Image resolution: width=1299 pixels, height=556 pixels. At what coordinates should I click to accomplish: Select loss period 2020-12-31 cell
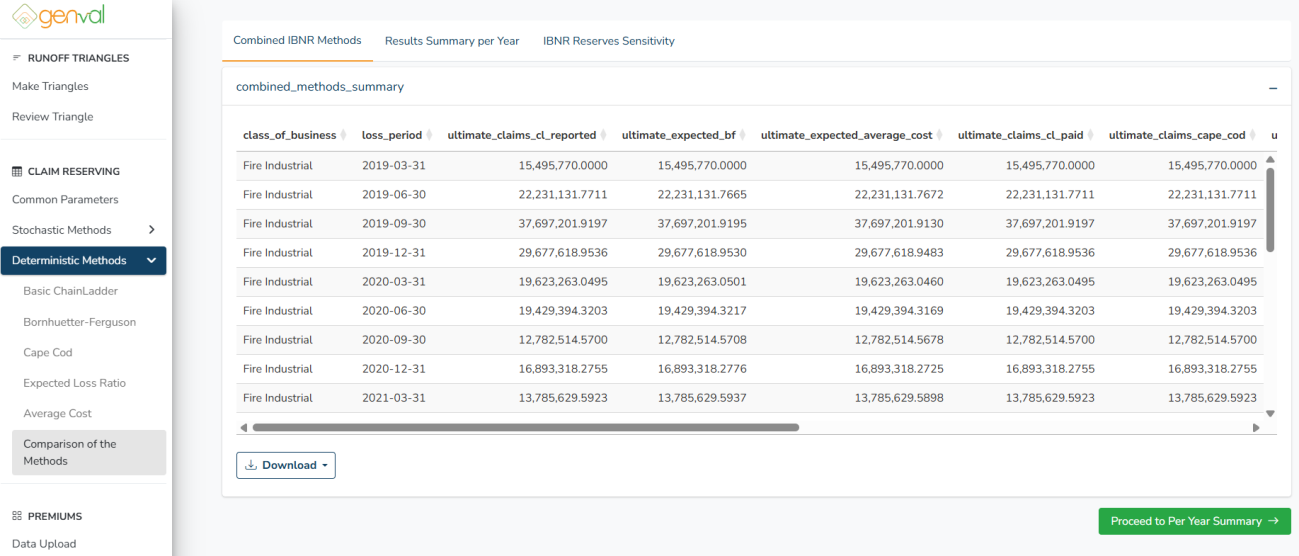tap(394, 369)
